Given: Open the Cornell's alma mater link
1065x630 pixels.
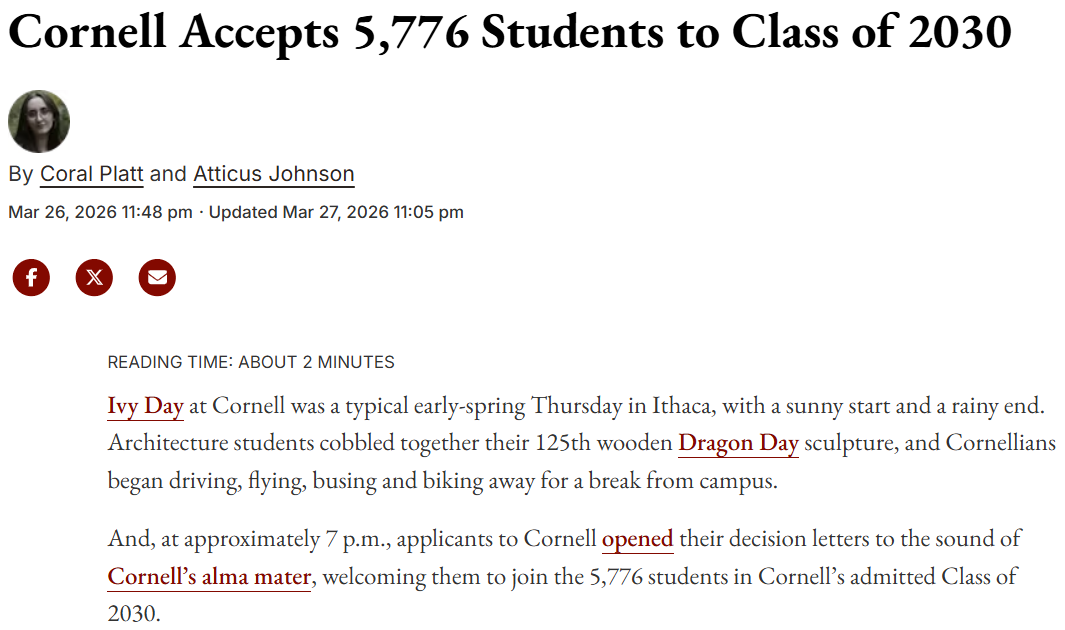Looking at the screenshot, I should 208,577.
